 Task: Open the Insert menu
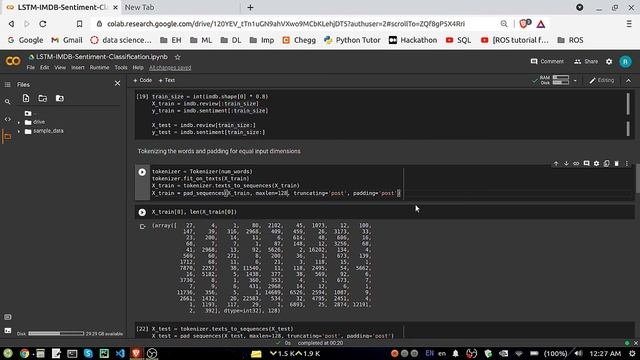78,68
